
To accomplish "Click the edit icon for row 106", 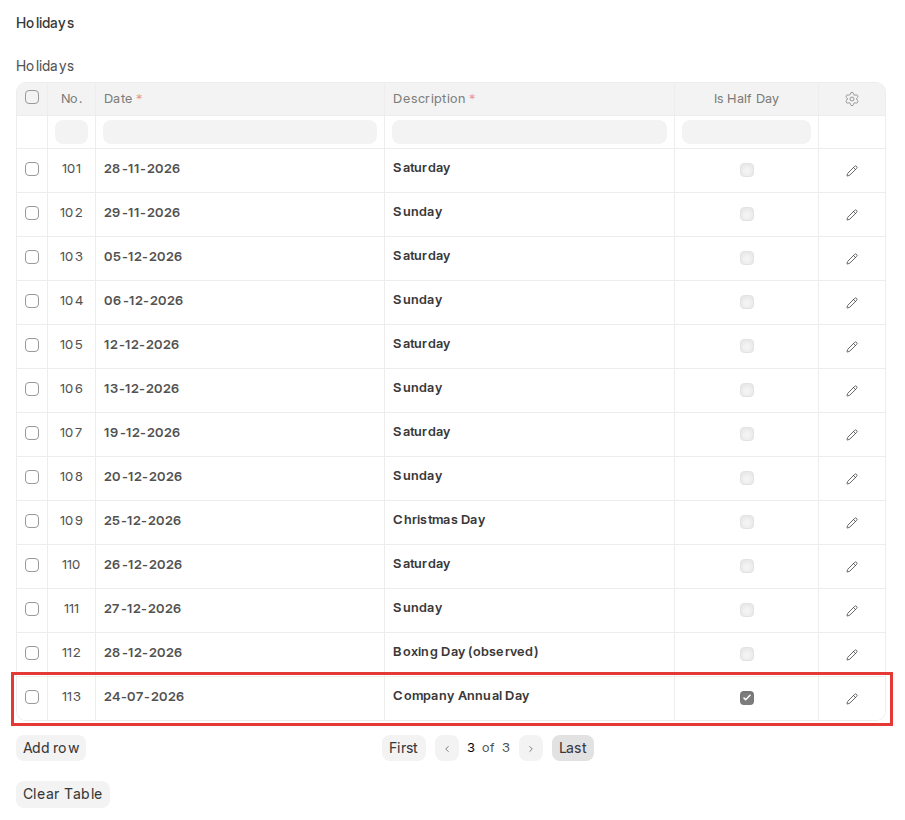I will pyautogui.click(x=851, y=391).
